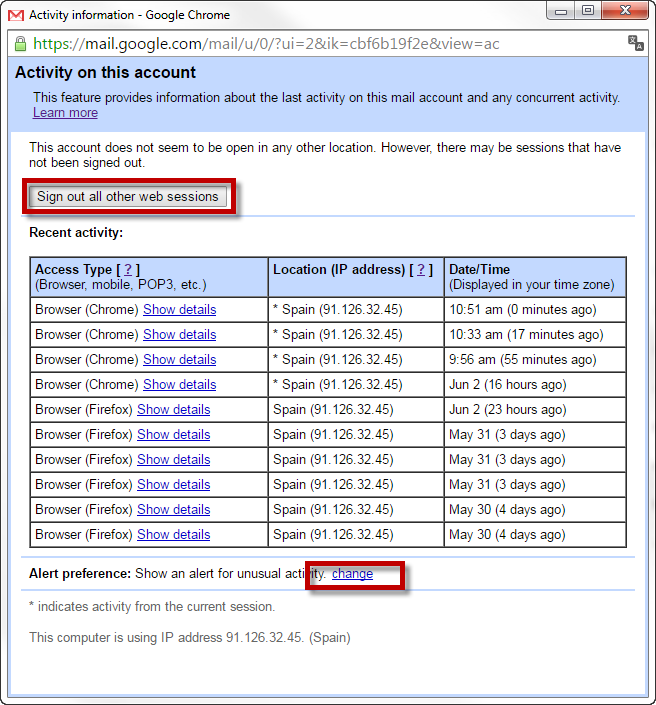Show details for the last row in table
Screen dimensions: 656x705
click(x=173, y=534)
